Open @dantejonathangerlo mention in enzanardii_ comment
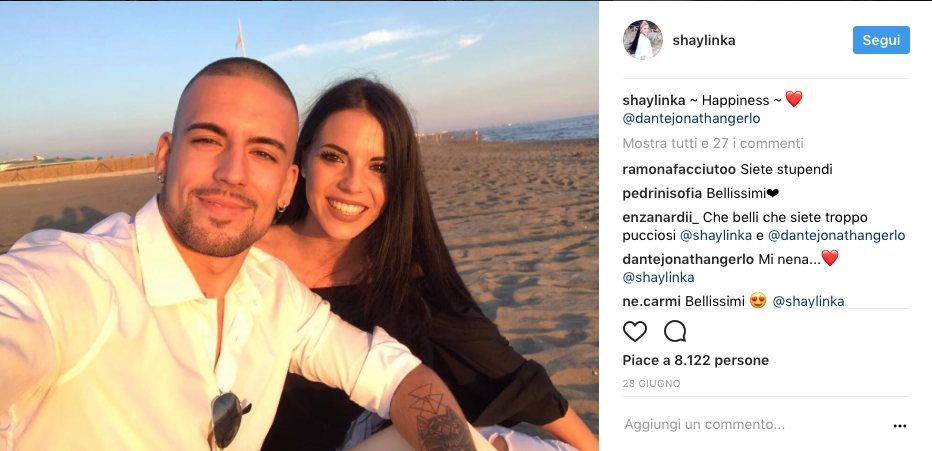The height and width of the screenshot is (451, 932). click(836, 236)
